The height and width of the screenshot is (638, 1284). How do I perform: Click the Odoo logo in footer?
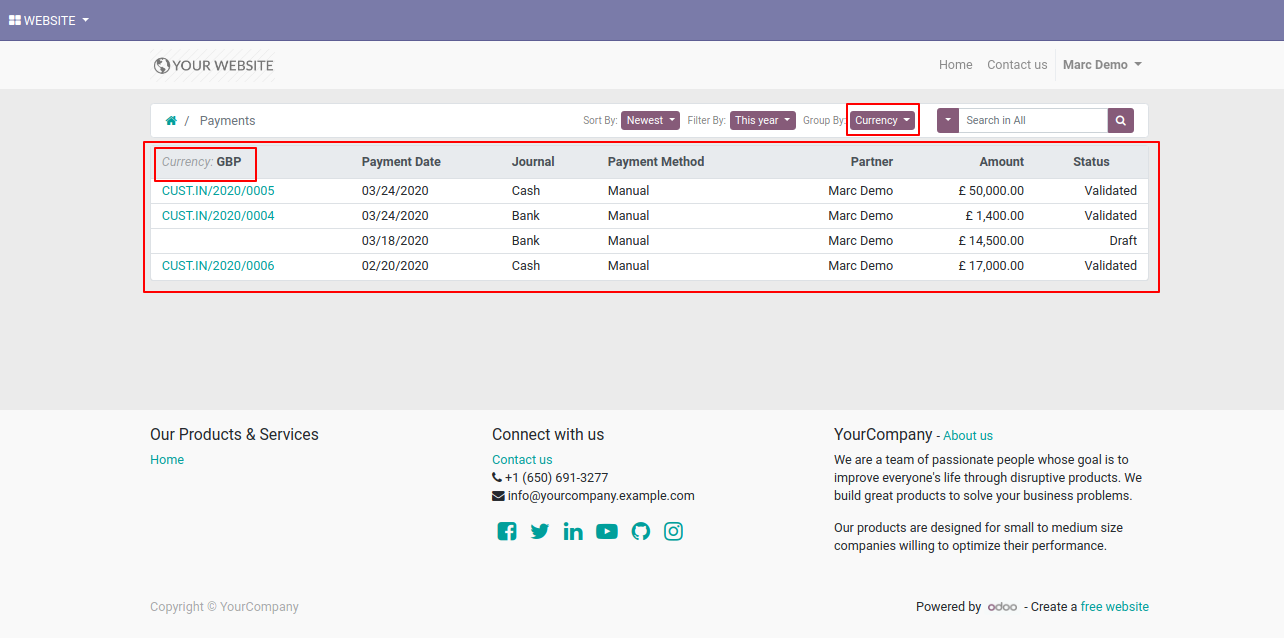point(1002,607)
